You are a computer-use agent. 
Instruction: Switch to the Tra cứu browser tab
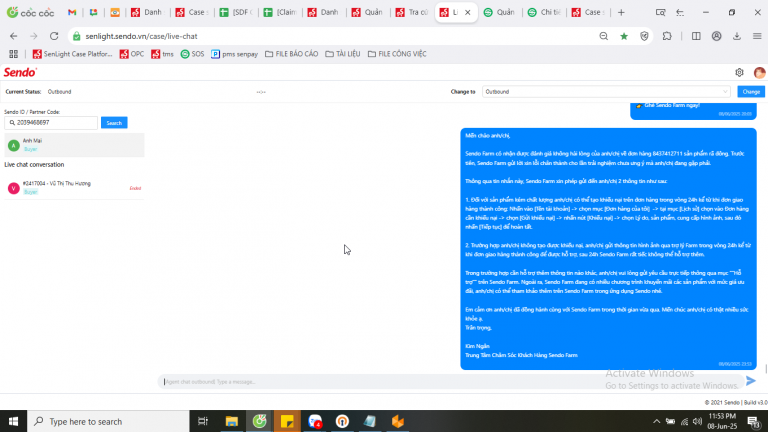(x=412, y=12)
